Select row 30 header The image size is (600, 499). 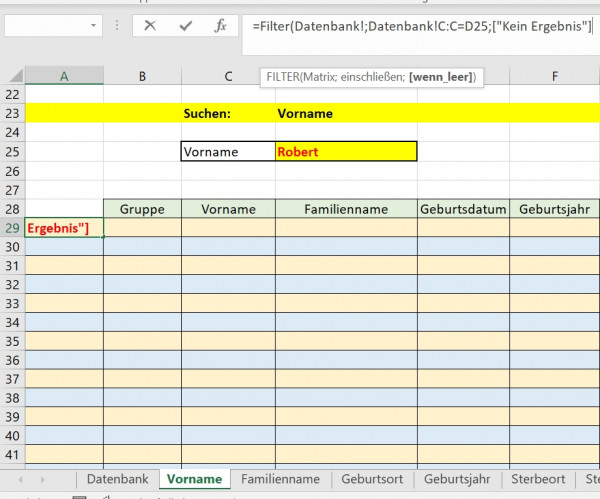coord(12,247)
